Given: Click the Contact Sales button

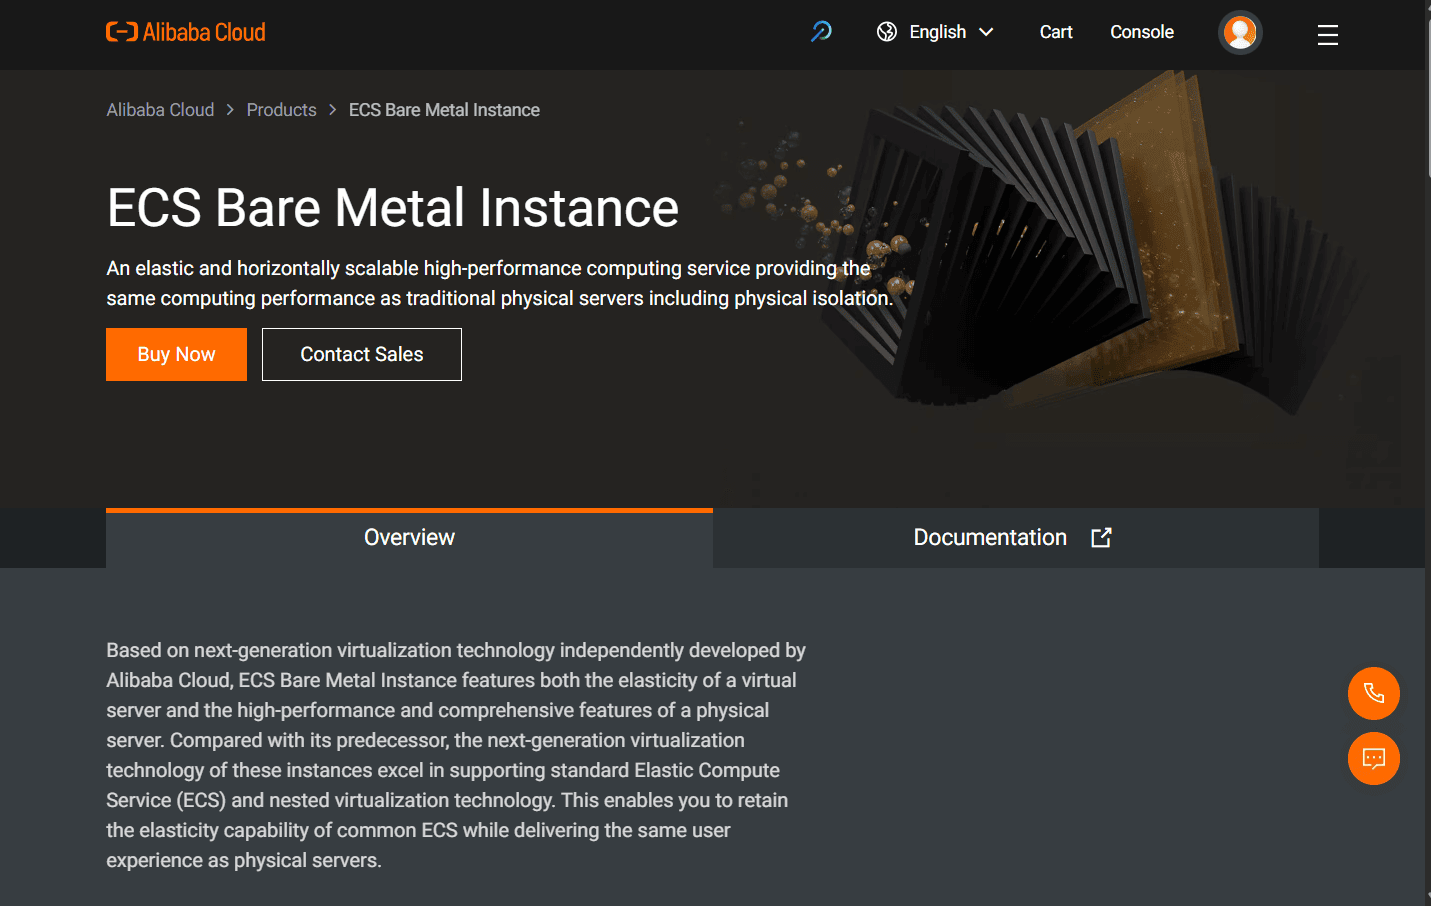Looking at the screenshot, I should click(x=362, y=354).
